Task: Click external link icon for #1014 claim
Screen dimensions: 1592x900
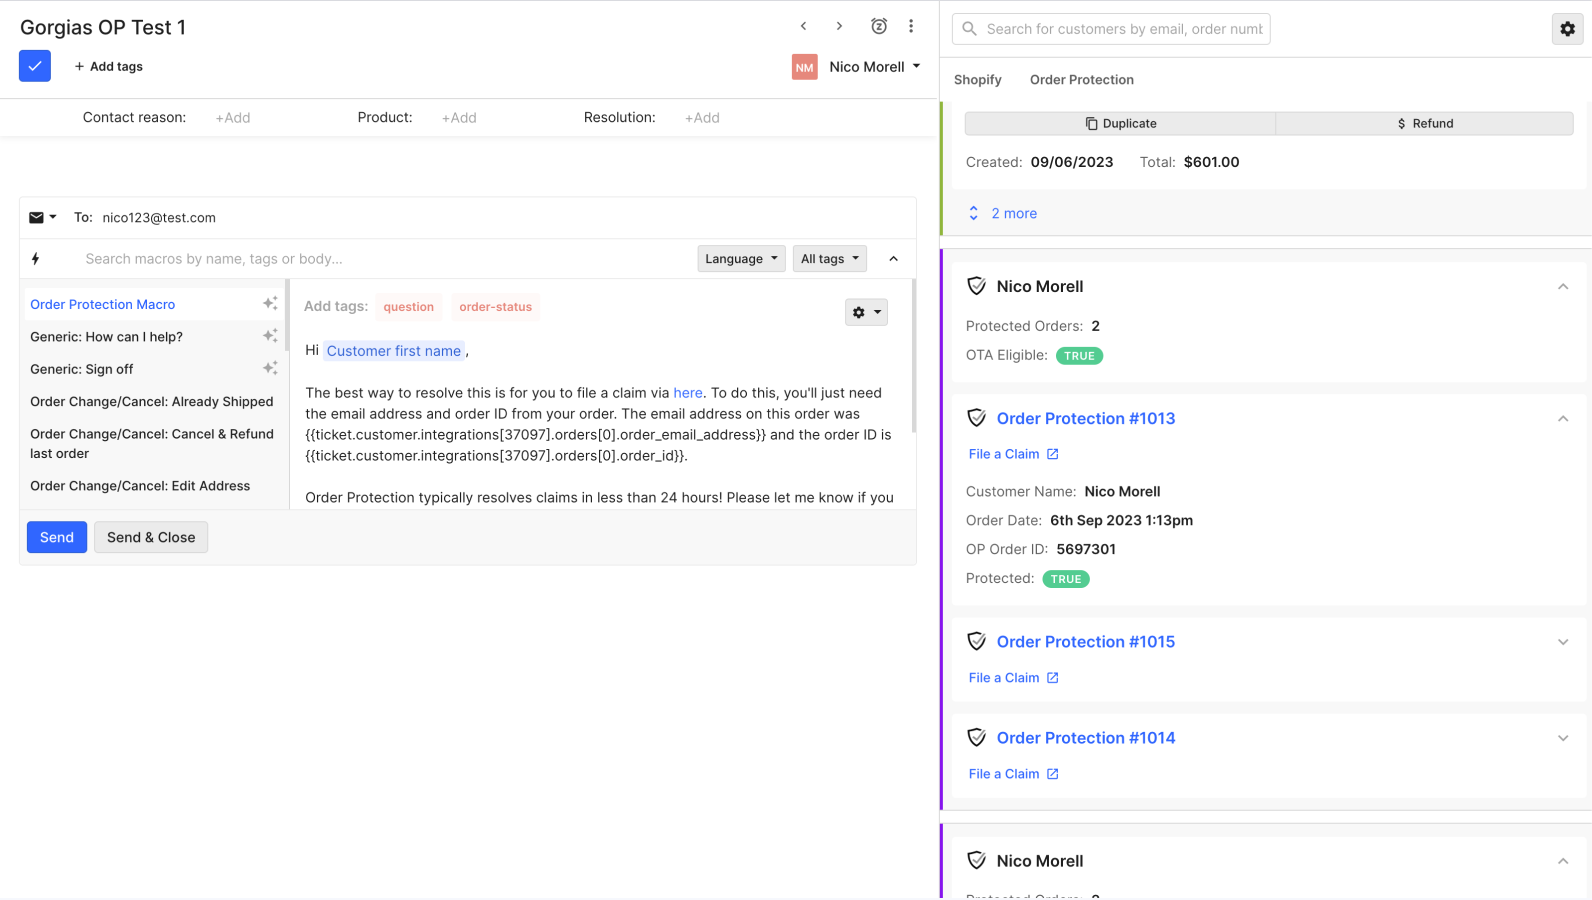Action: pyautogui.click(x=1052, y=774)
